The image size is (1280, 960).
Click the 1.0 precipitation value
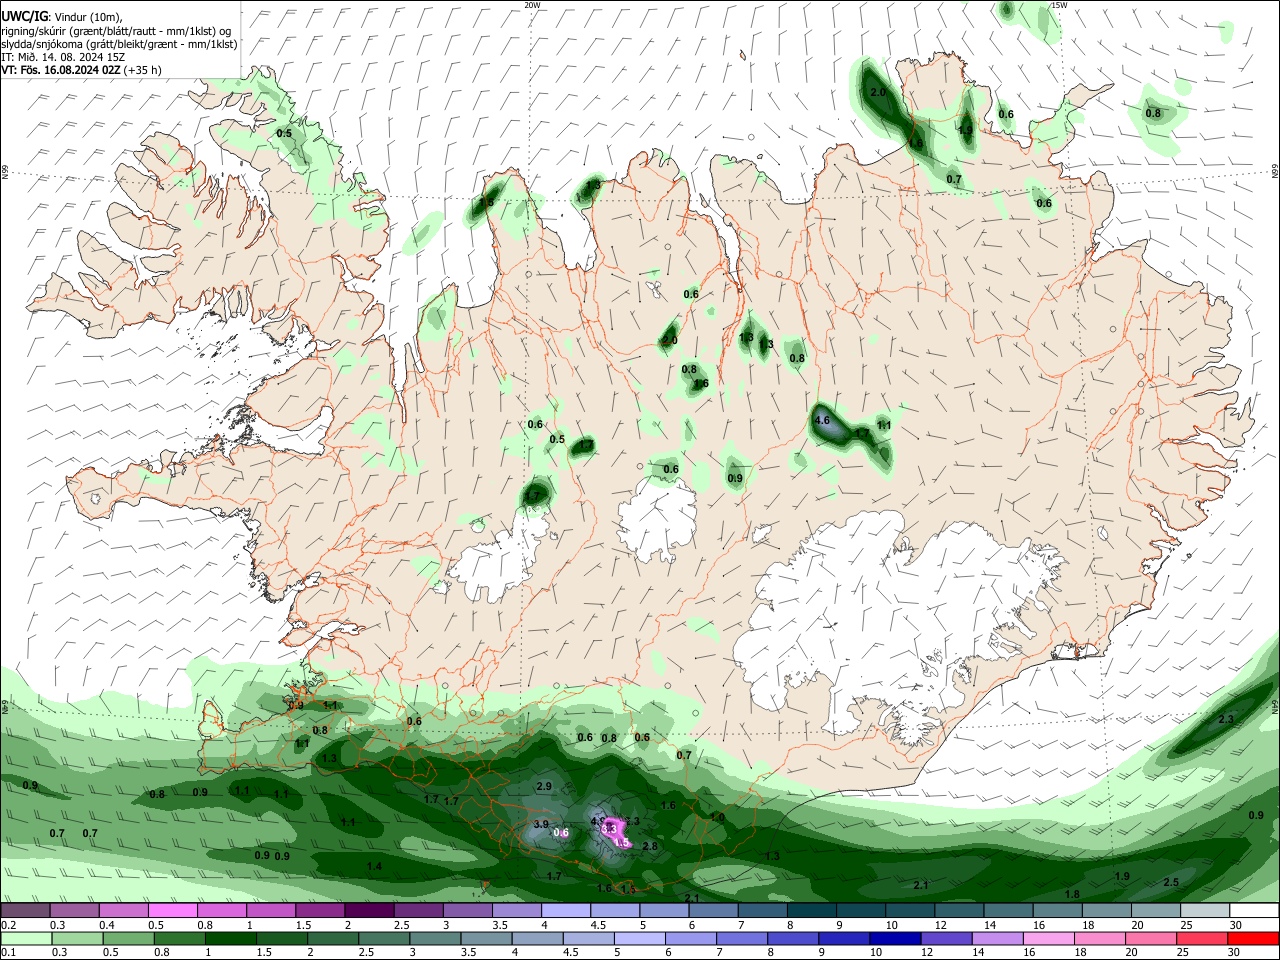717,818
